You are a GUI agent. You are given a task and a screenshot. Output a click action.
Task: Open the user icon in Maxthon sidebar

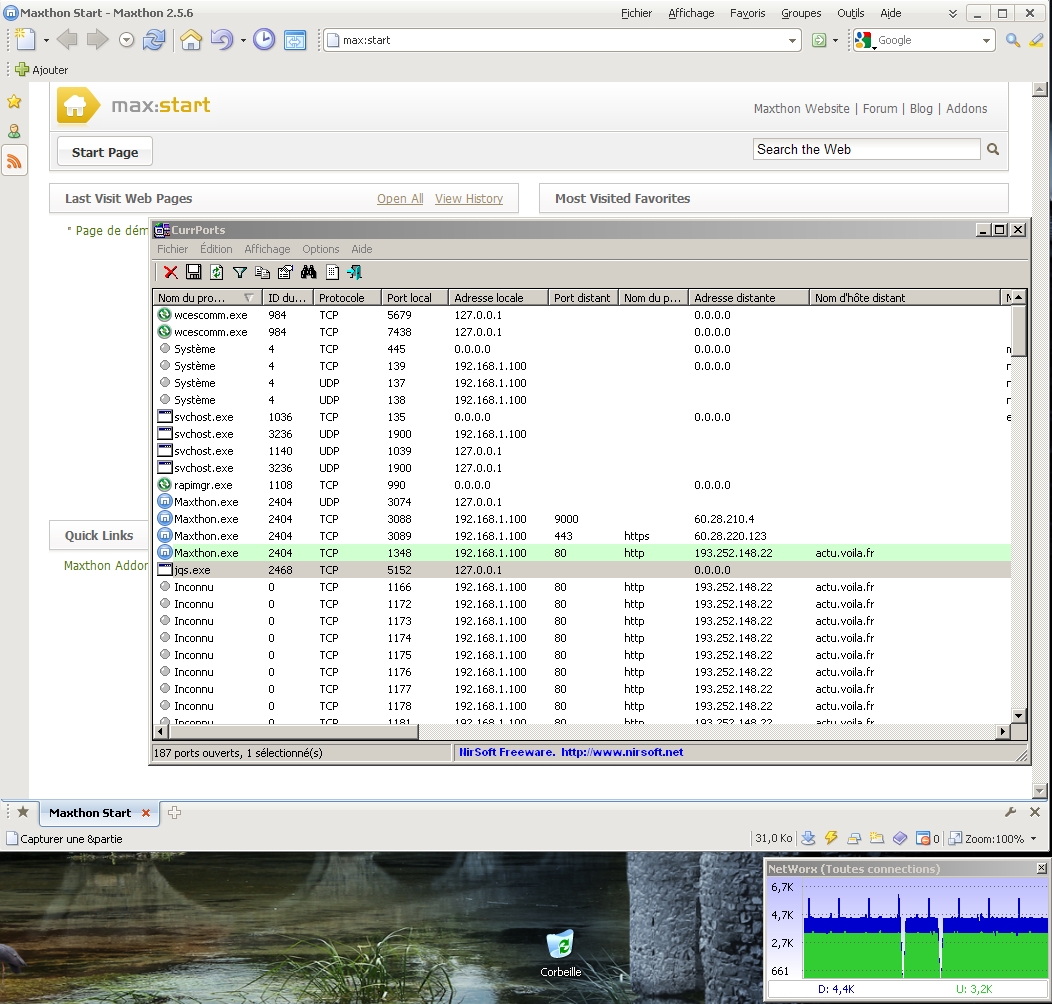[14, 131]
